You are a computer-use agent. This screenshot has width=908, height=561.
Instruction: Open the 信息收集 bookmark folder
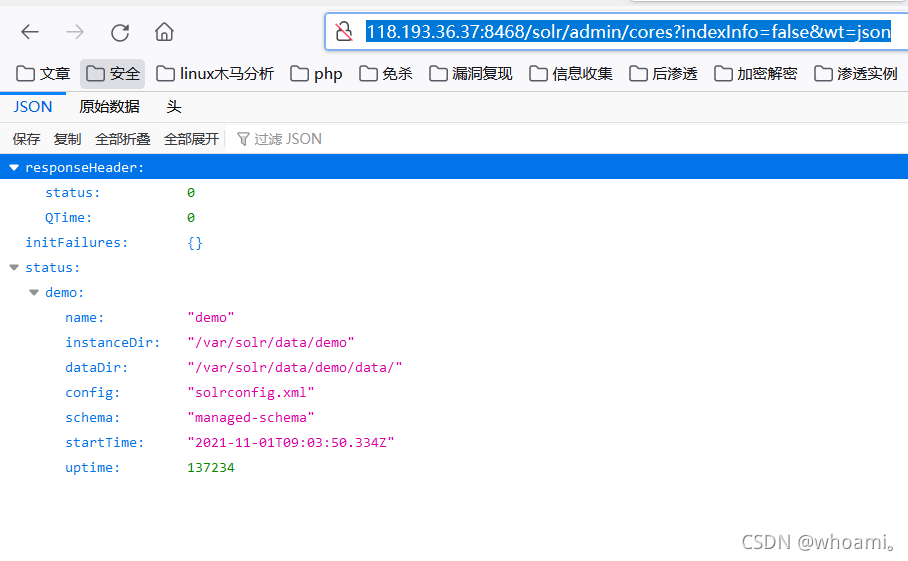pos(571,74)
